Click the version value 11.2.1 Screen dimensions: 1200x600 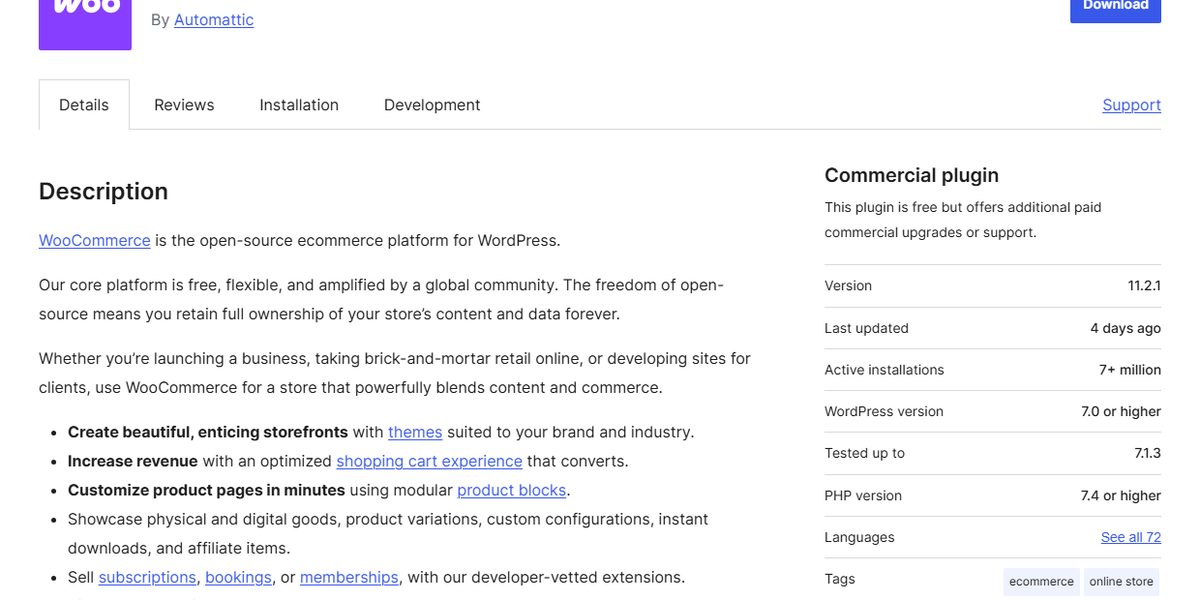pyautogui.click(x=1144, y=285)
